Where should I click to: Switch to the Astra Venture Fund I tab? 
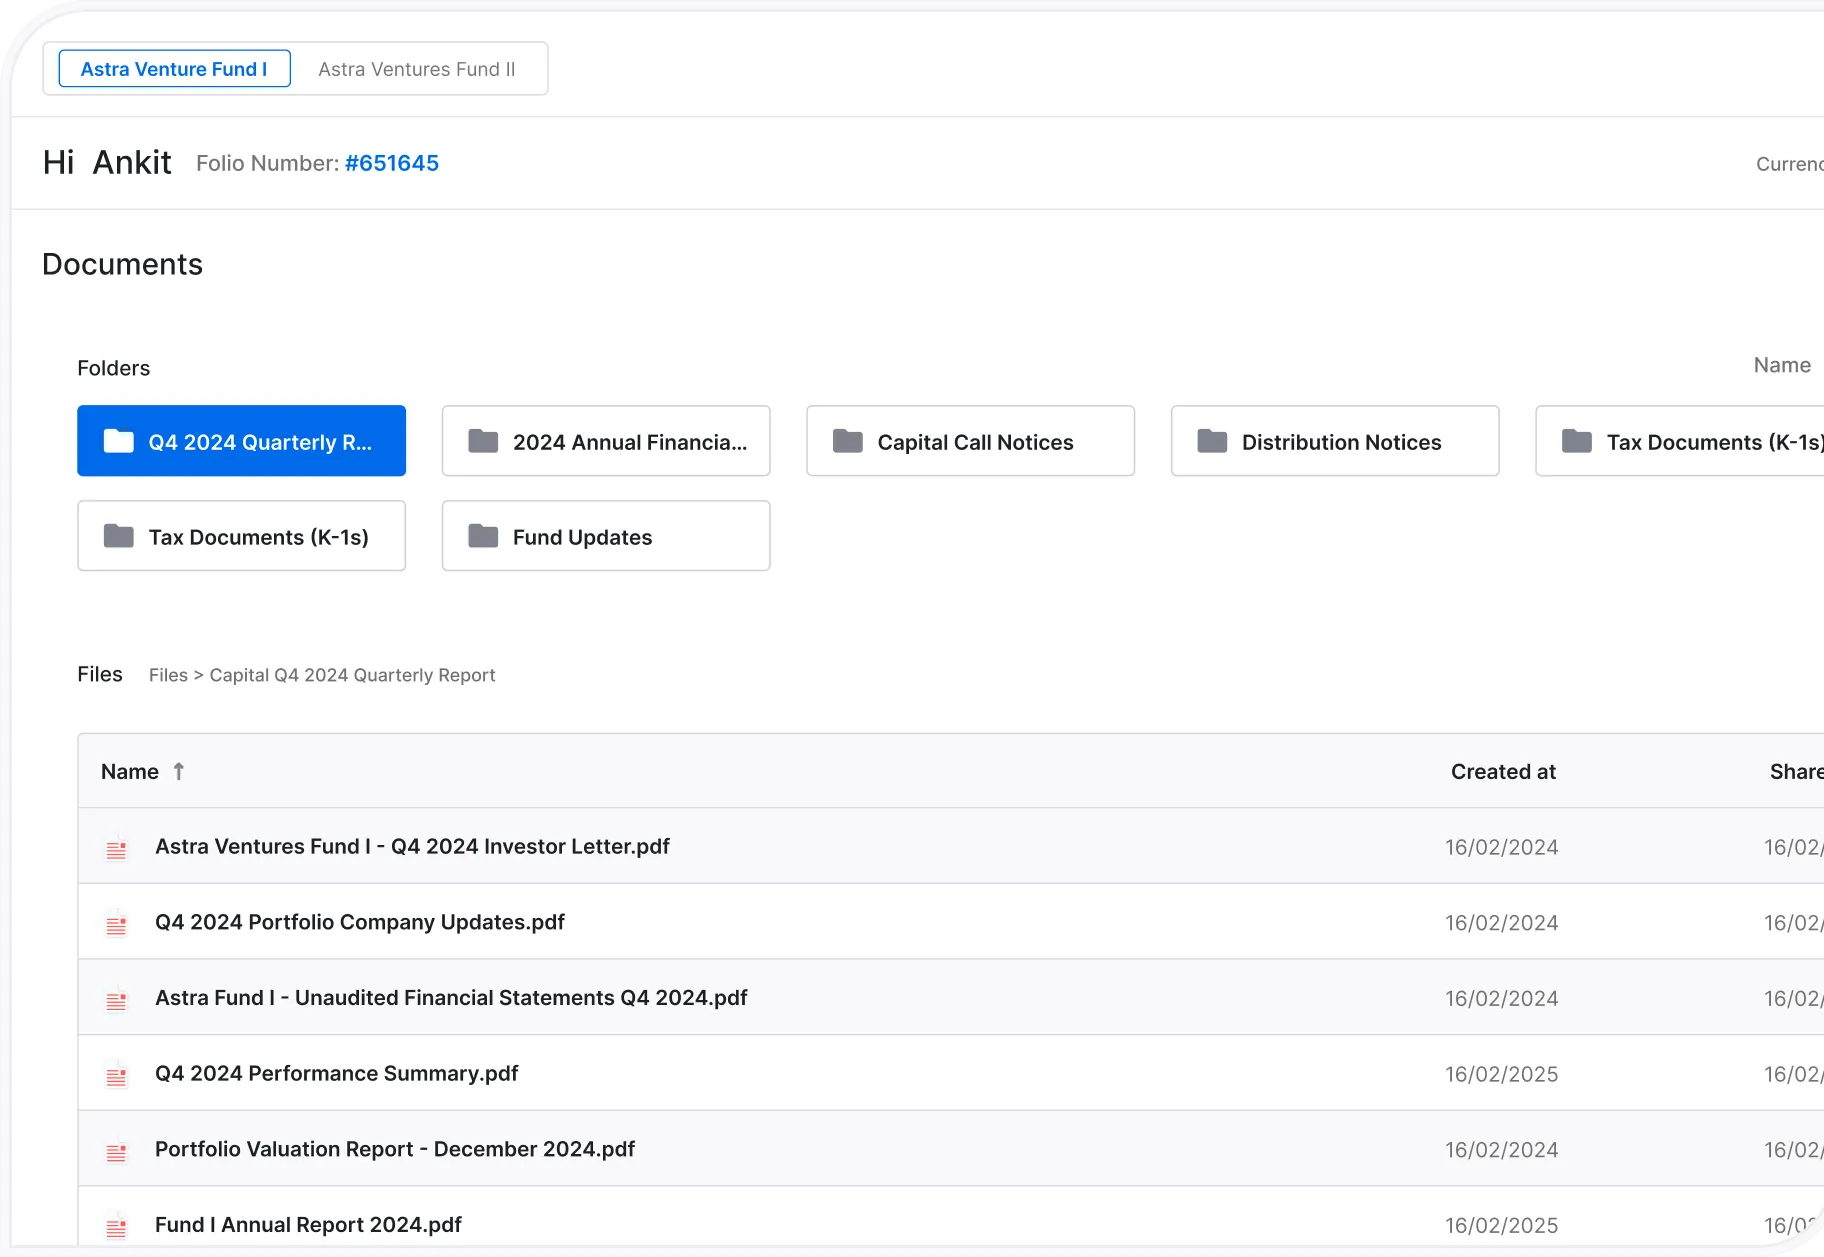point(175,69)
